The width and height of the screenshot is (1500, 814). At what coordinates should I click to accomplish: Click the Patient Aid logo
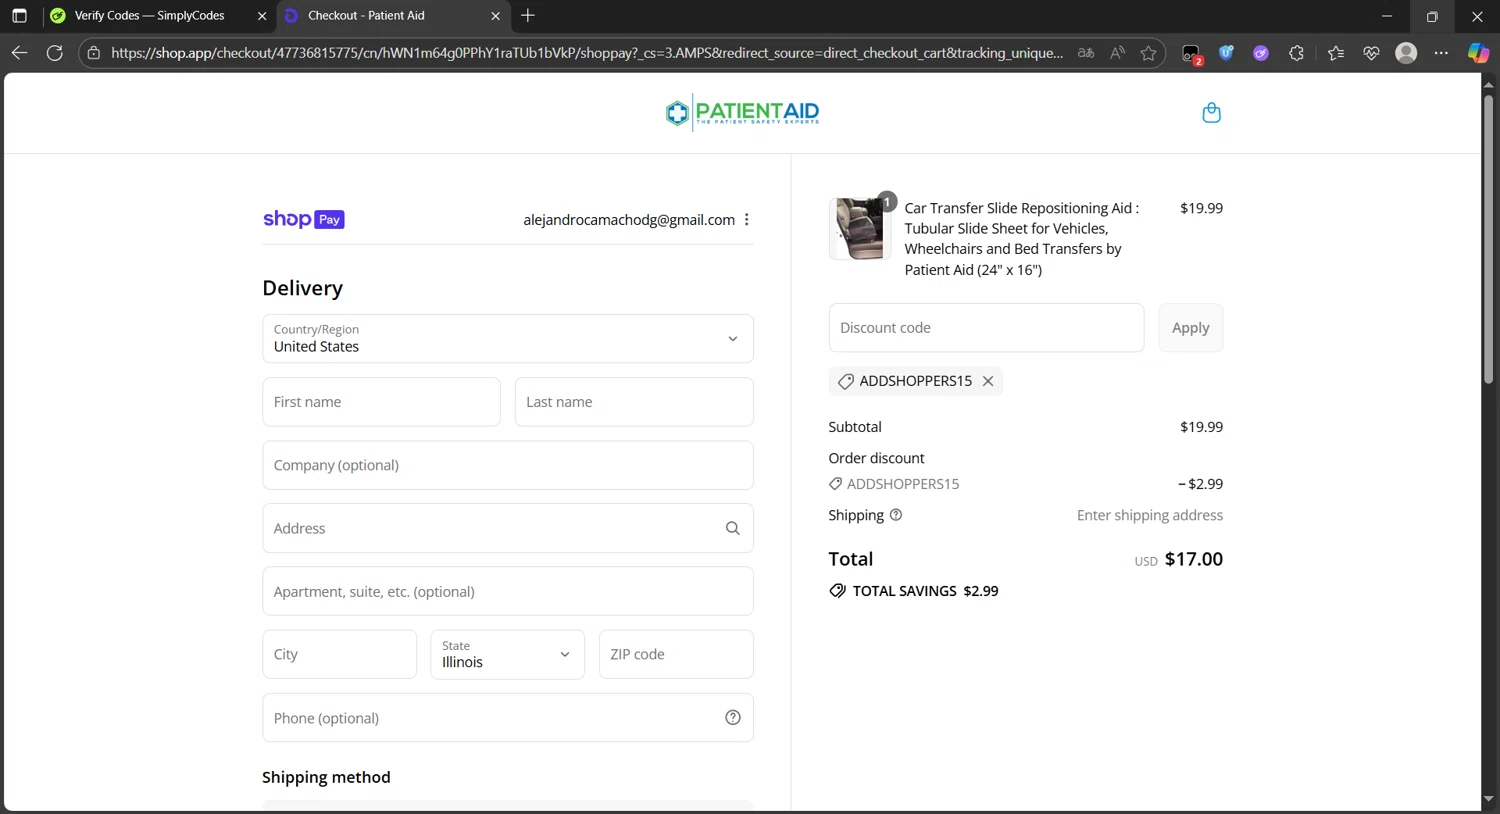tap(742, 113)
